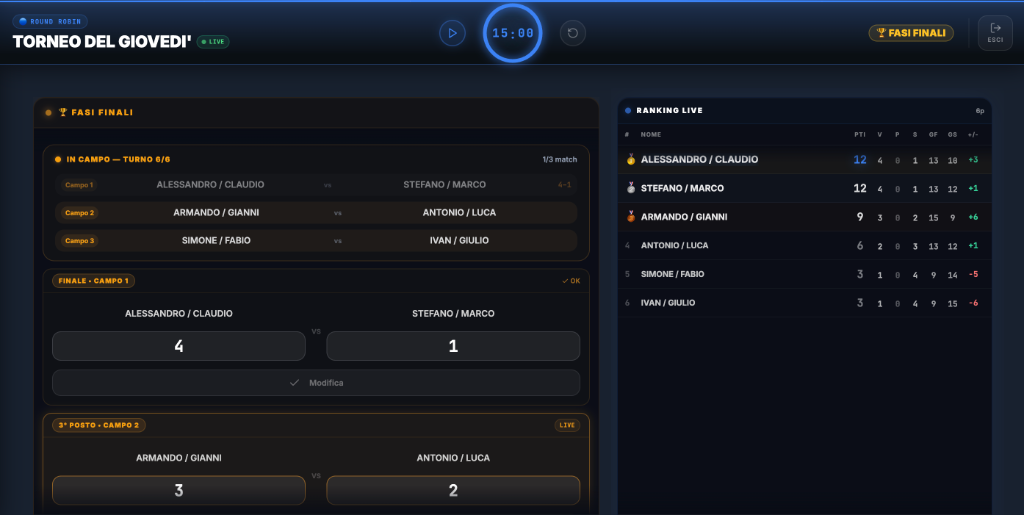Click the -6 difference for Ivan / Giulio
The width and height of the screenshot is (1024, 515).
pyautogui.click(x=973, y=303)
